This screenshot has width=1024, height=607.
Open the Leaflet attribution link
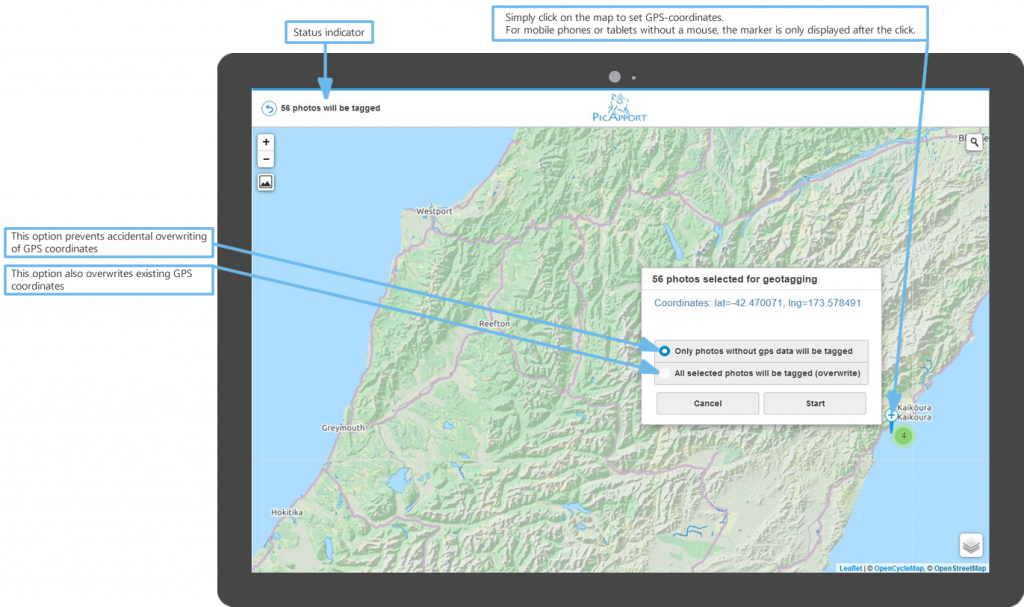point(850,568)
